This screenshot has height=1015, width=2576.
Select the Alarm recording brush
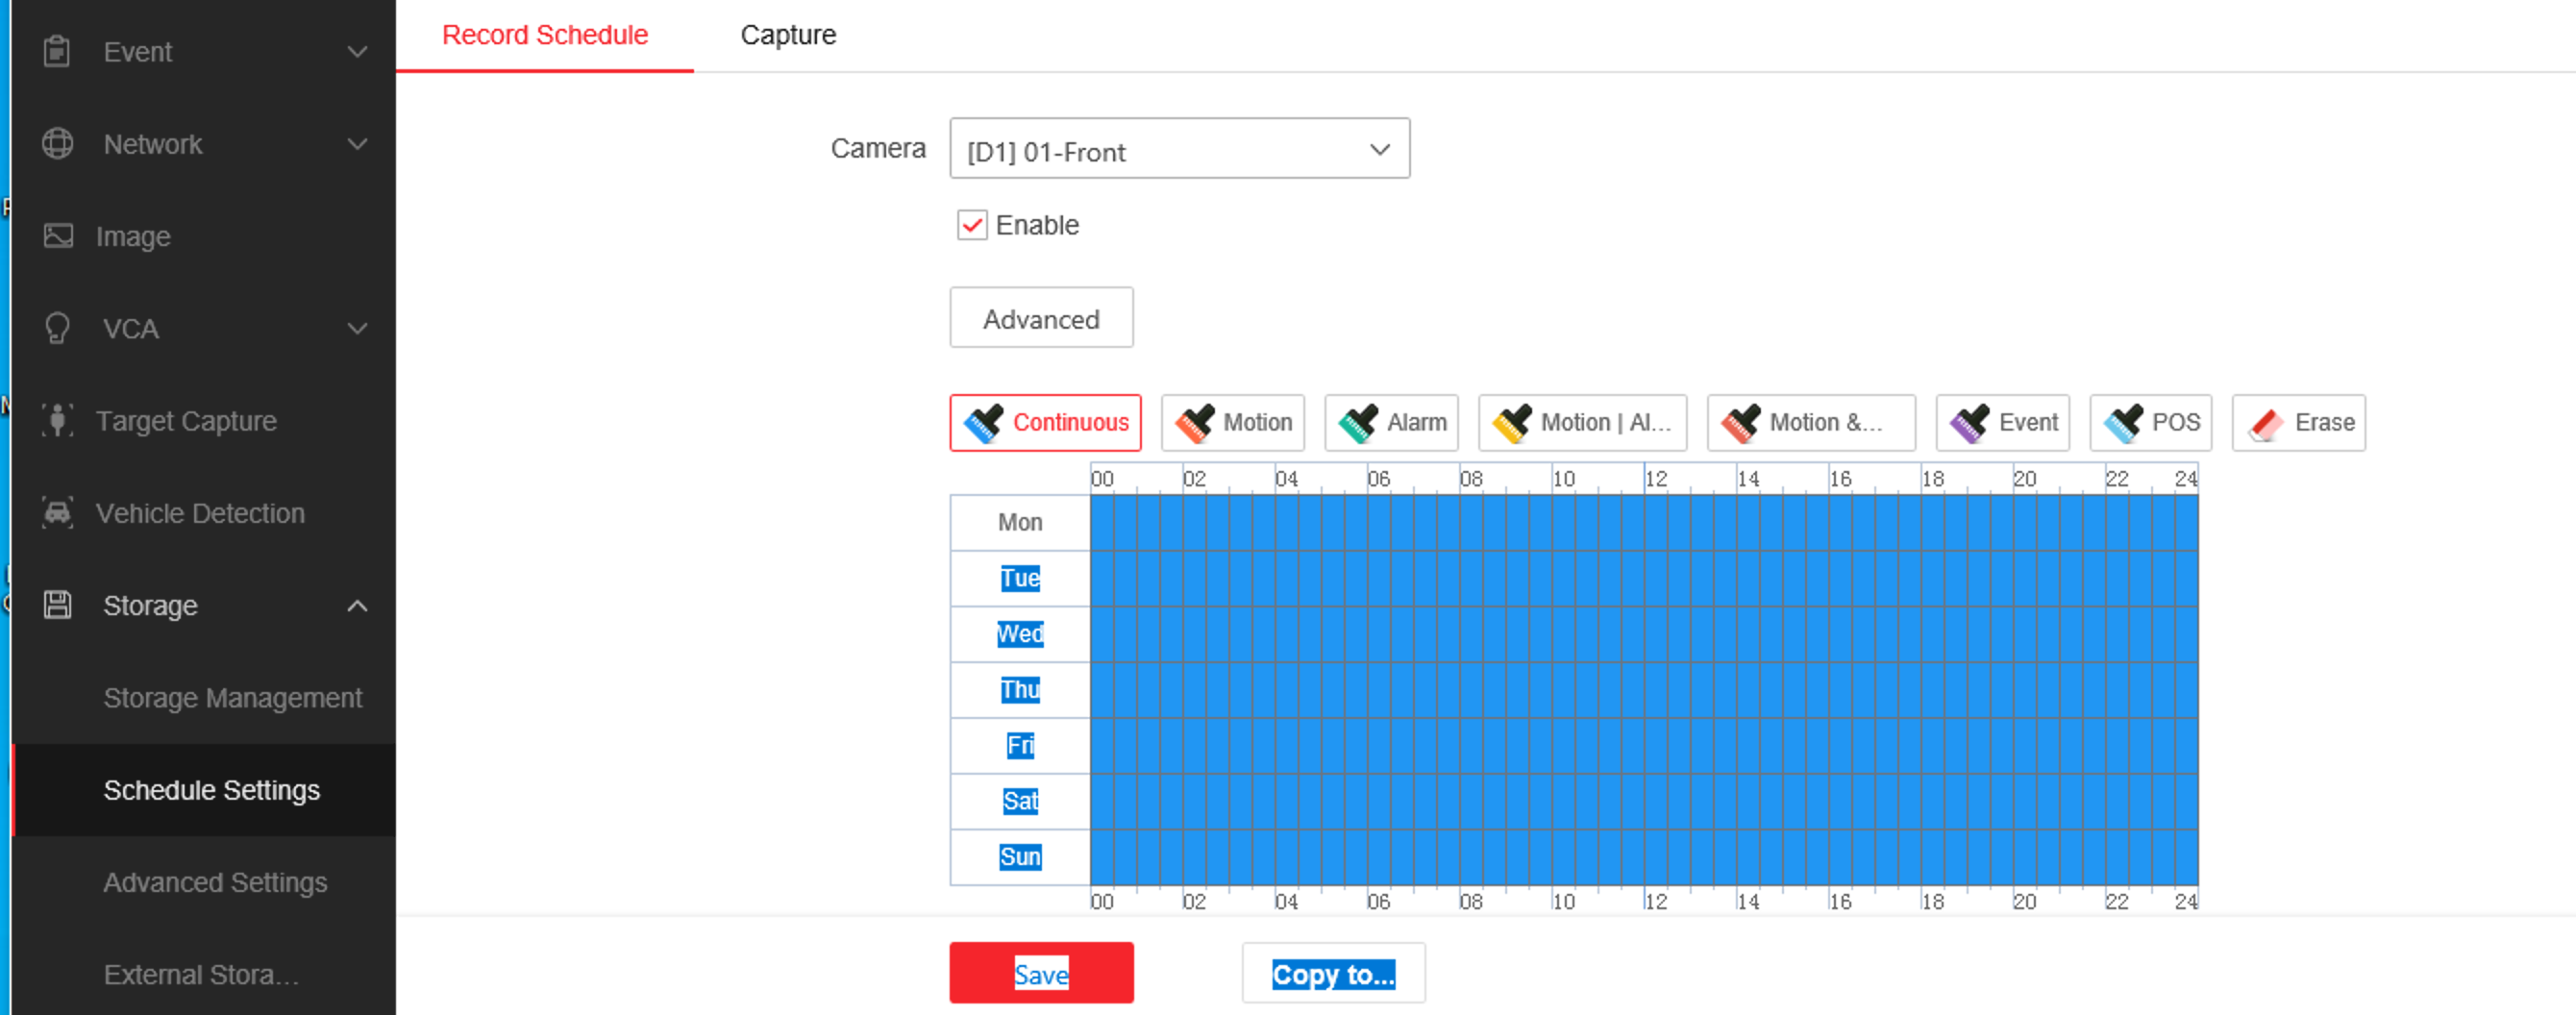click(x=1391, y=423)
